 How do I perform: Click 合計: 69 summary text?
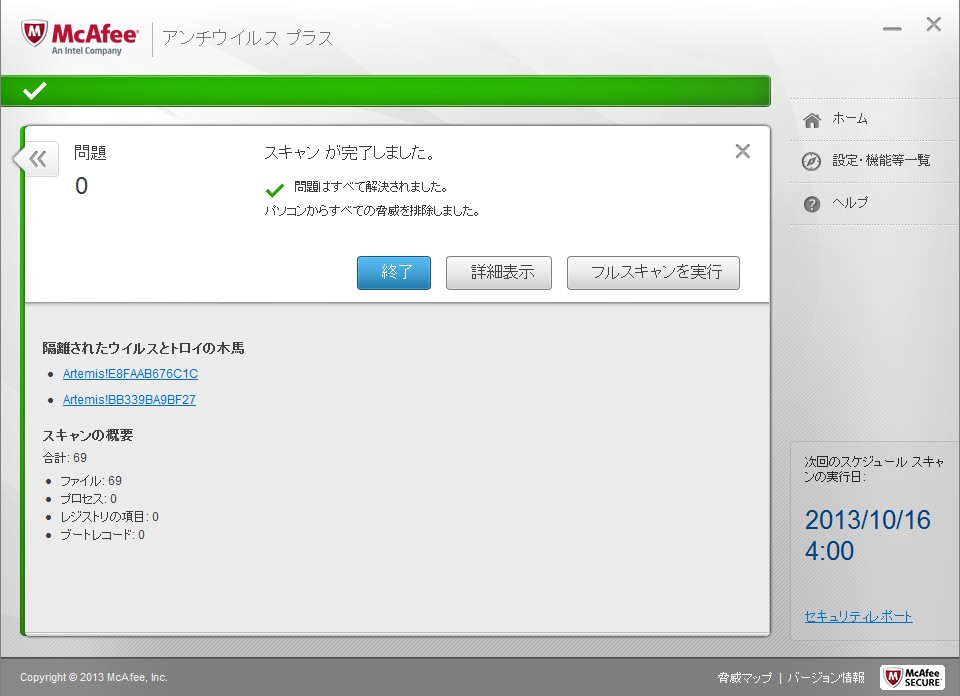click(64, 458)
